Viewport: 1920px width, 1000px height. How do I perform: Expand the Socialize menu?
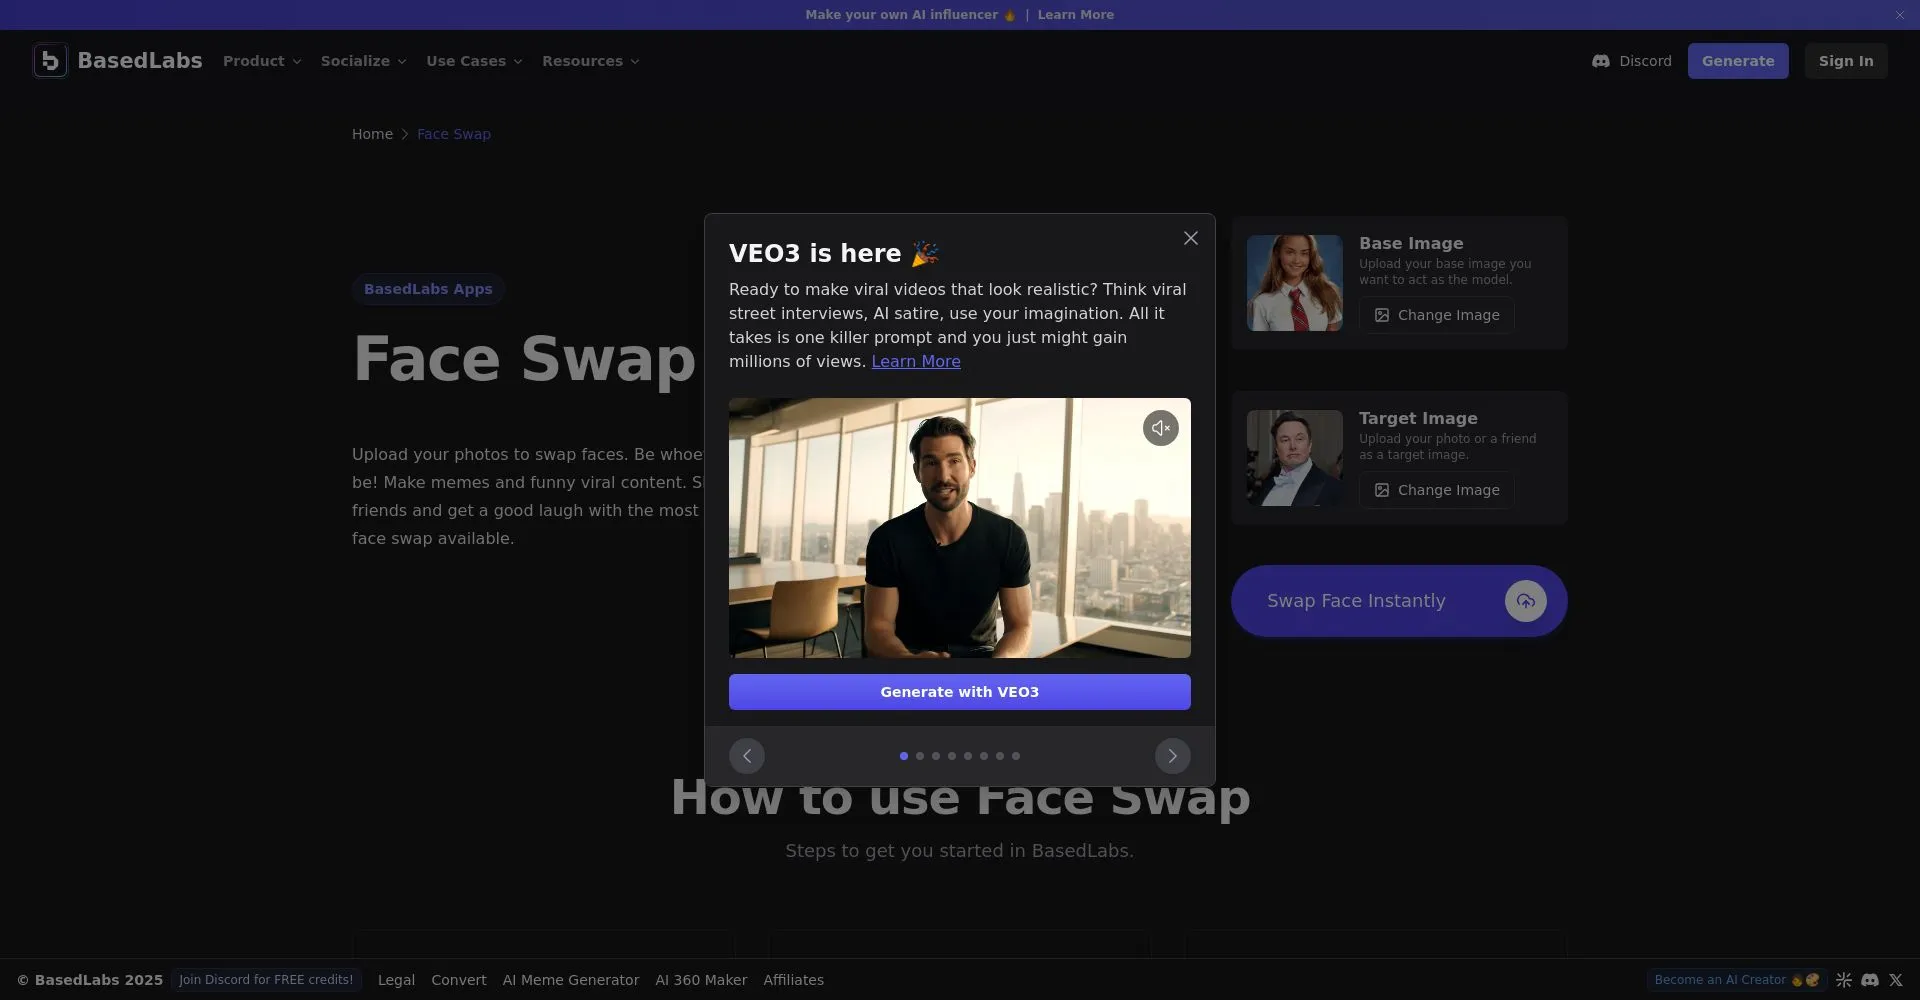363,61
